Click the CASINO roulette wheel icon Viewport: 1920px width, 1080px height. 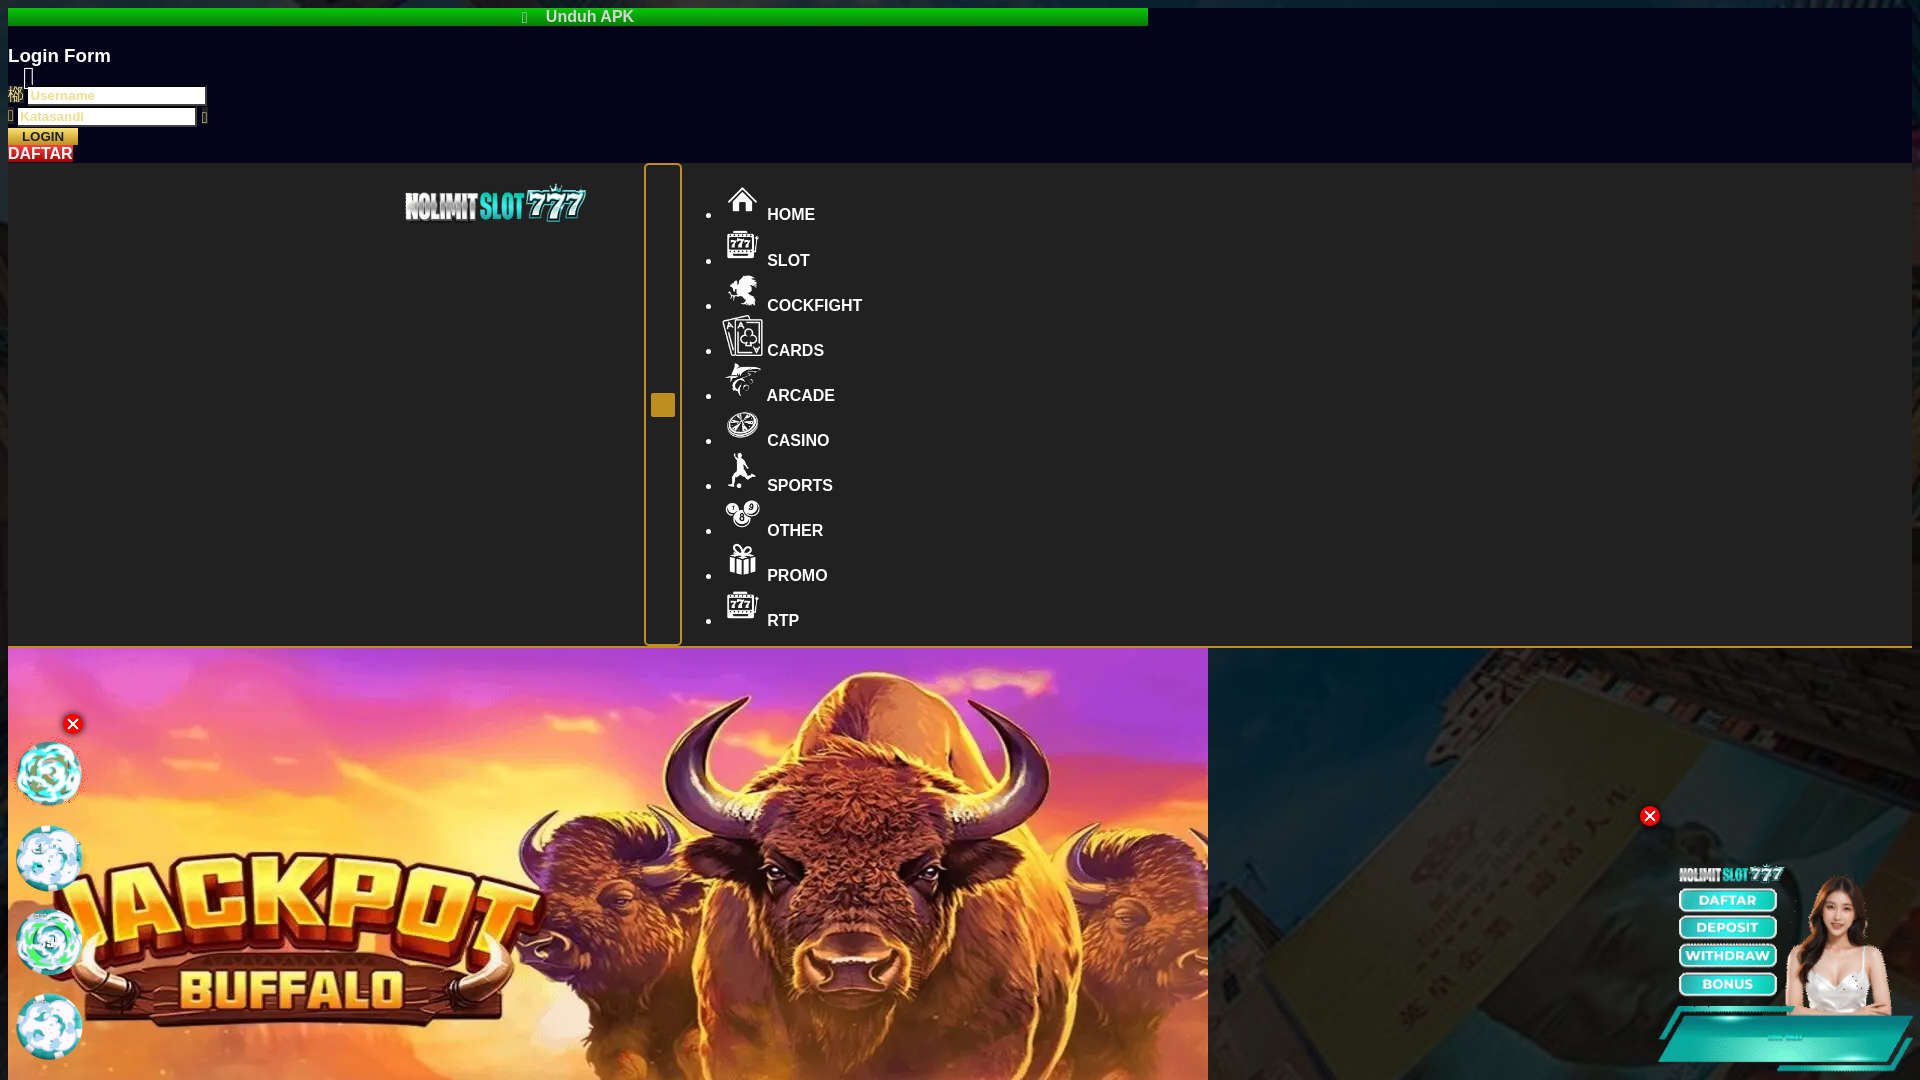click(742, 425)
